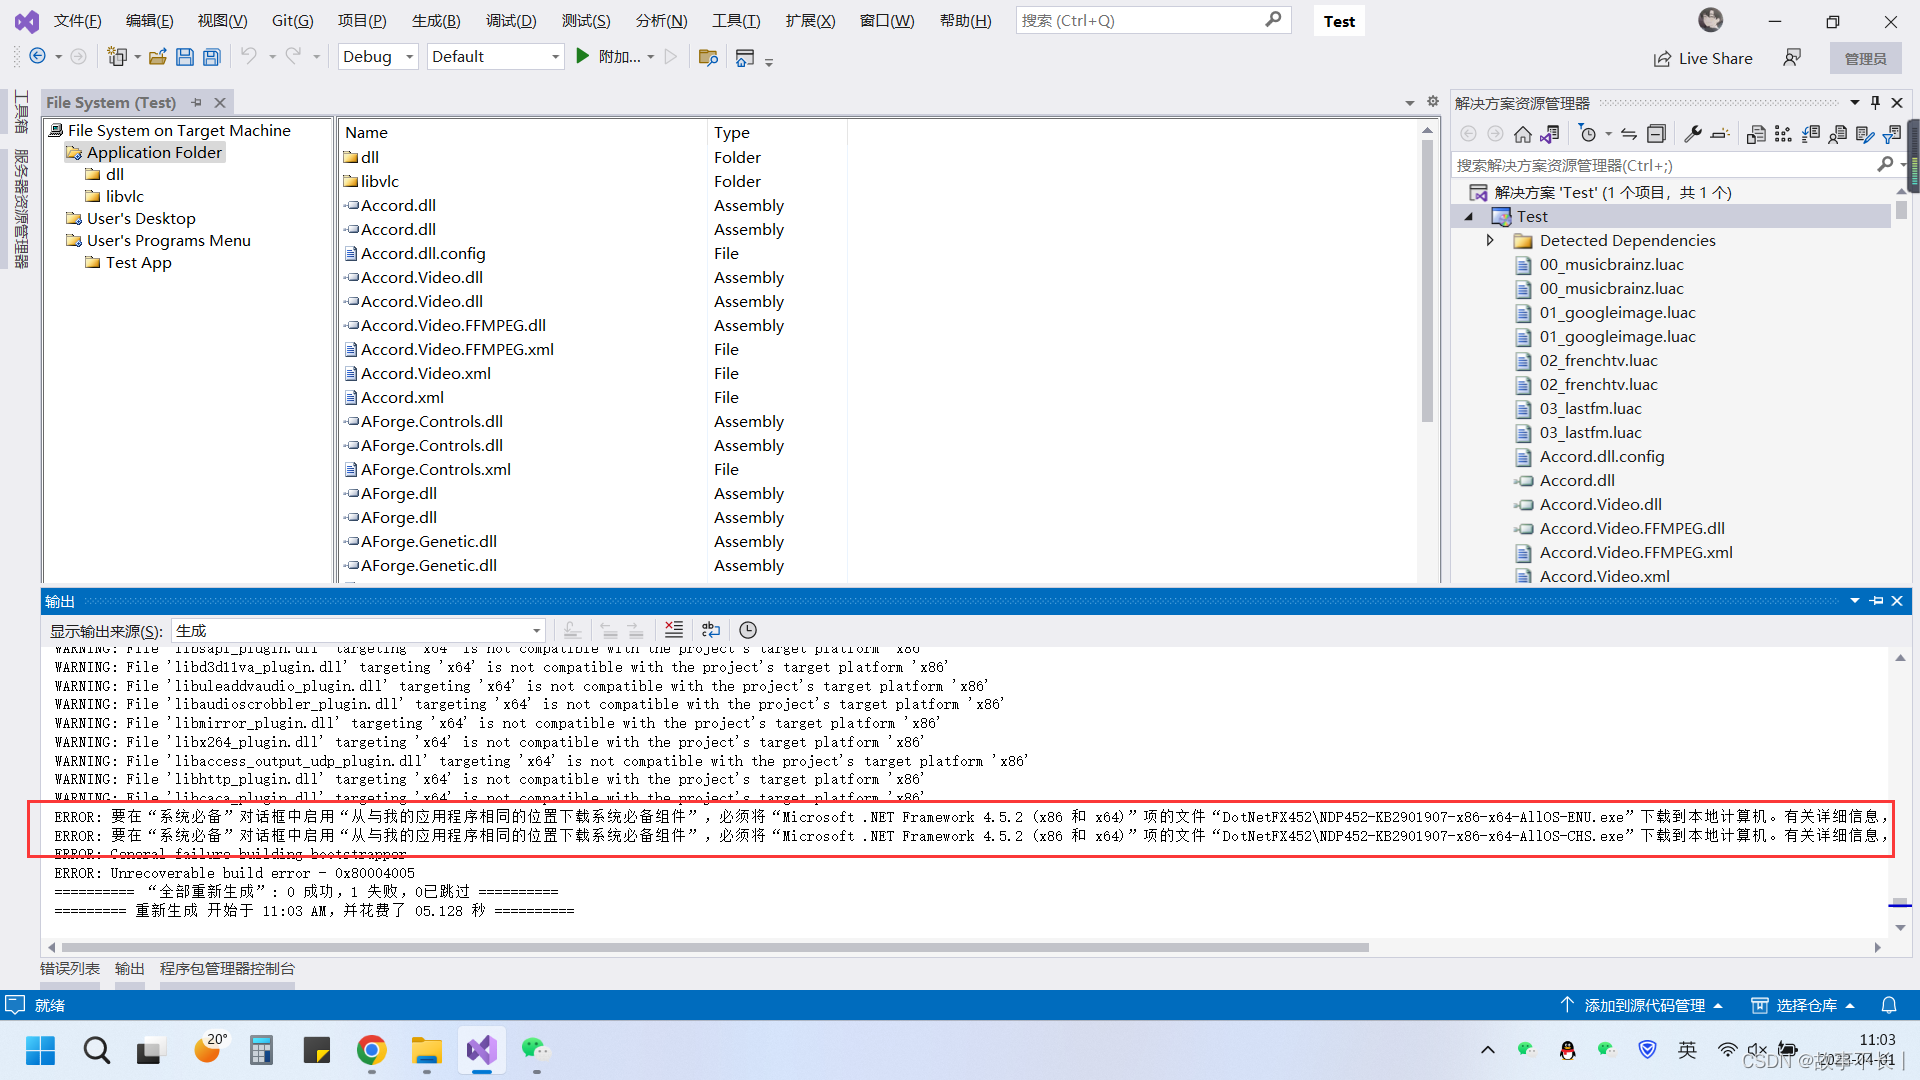Open Google Chrome from taskbar
This screenshot has width=1920, height=1080.
point(371,1050)
